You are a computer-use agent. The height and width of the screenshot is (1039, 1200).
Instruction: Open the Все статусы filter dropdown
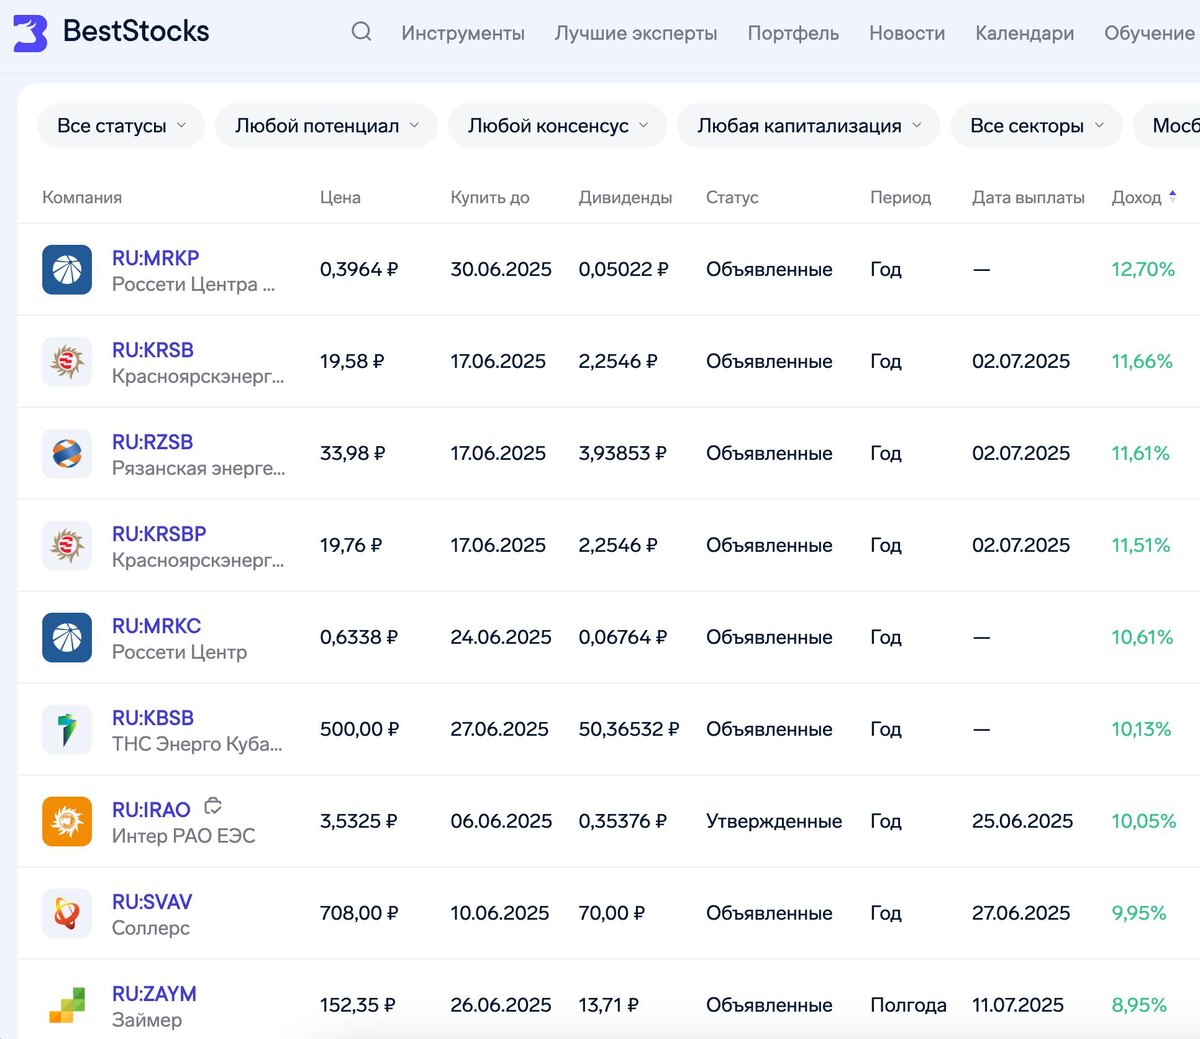121,126
